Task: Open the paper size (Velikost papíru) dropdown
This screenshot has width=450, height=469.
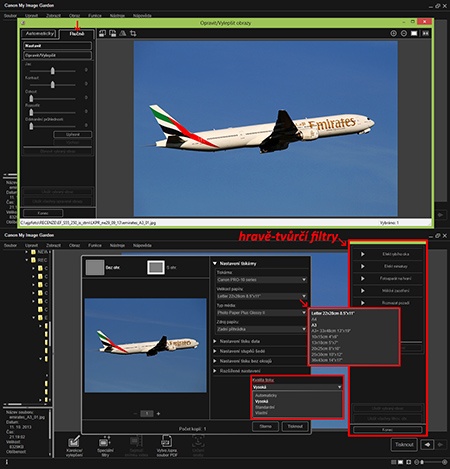Action: tap(261, 296)
